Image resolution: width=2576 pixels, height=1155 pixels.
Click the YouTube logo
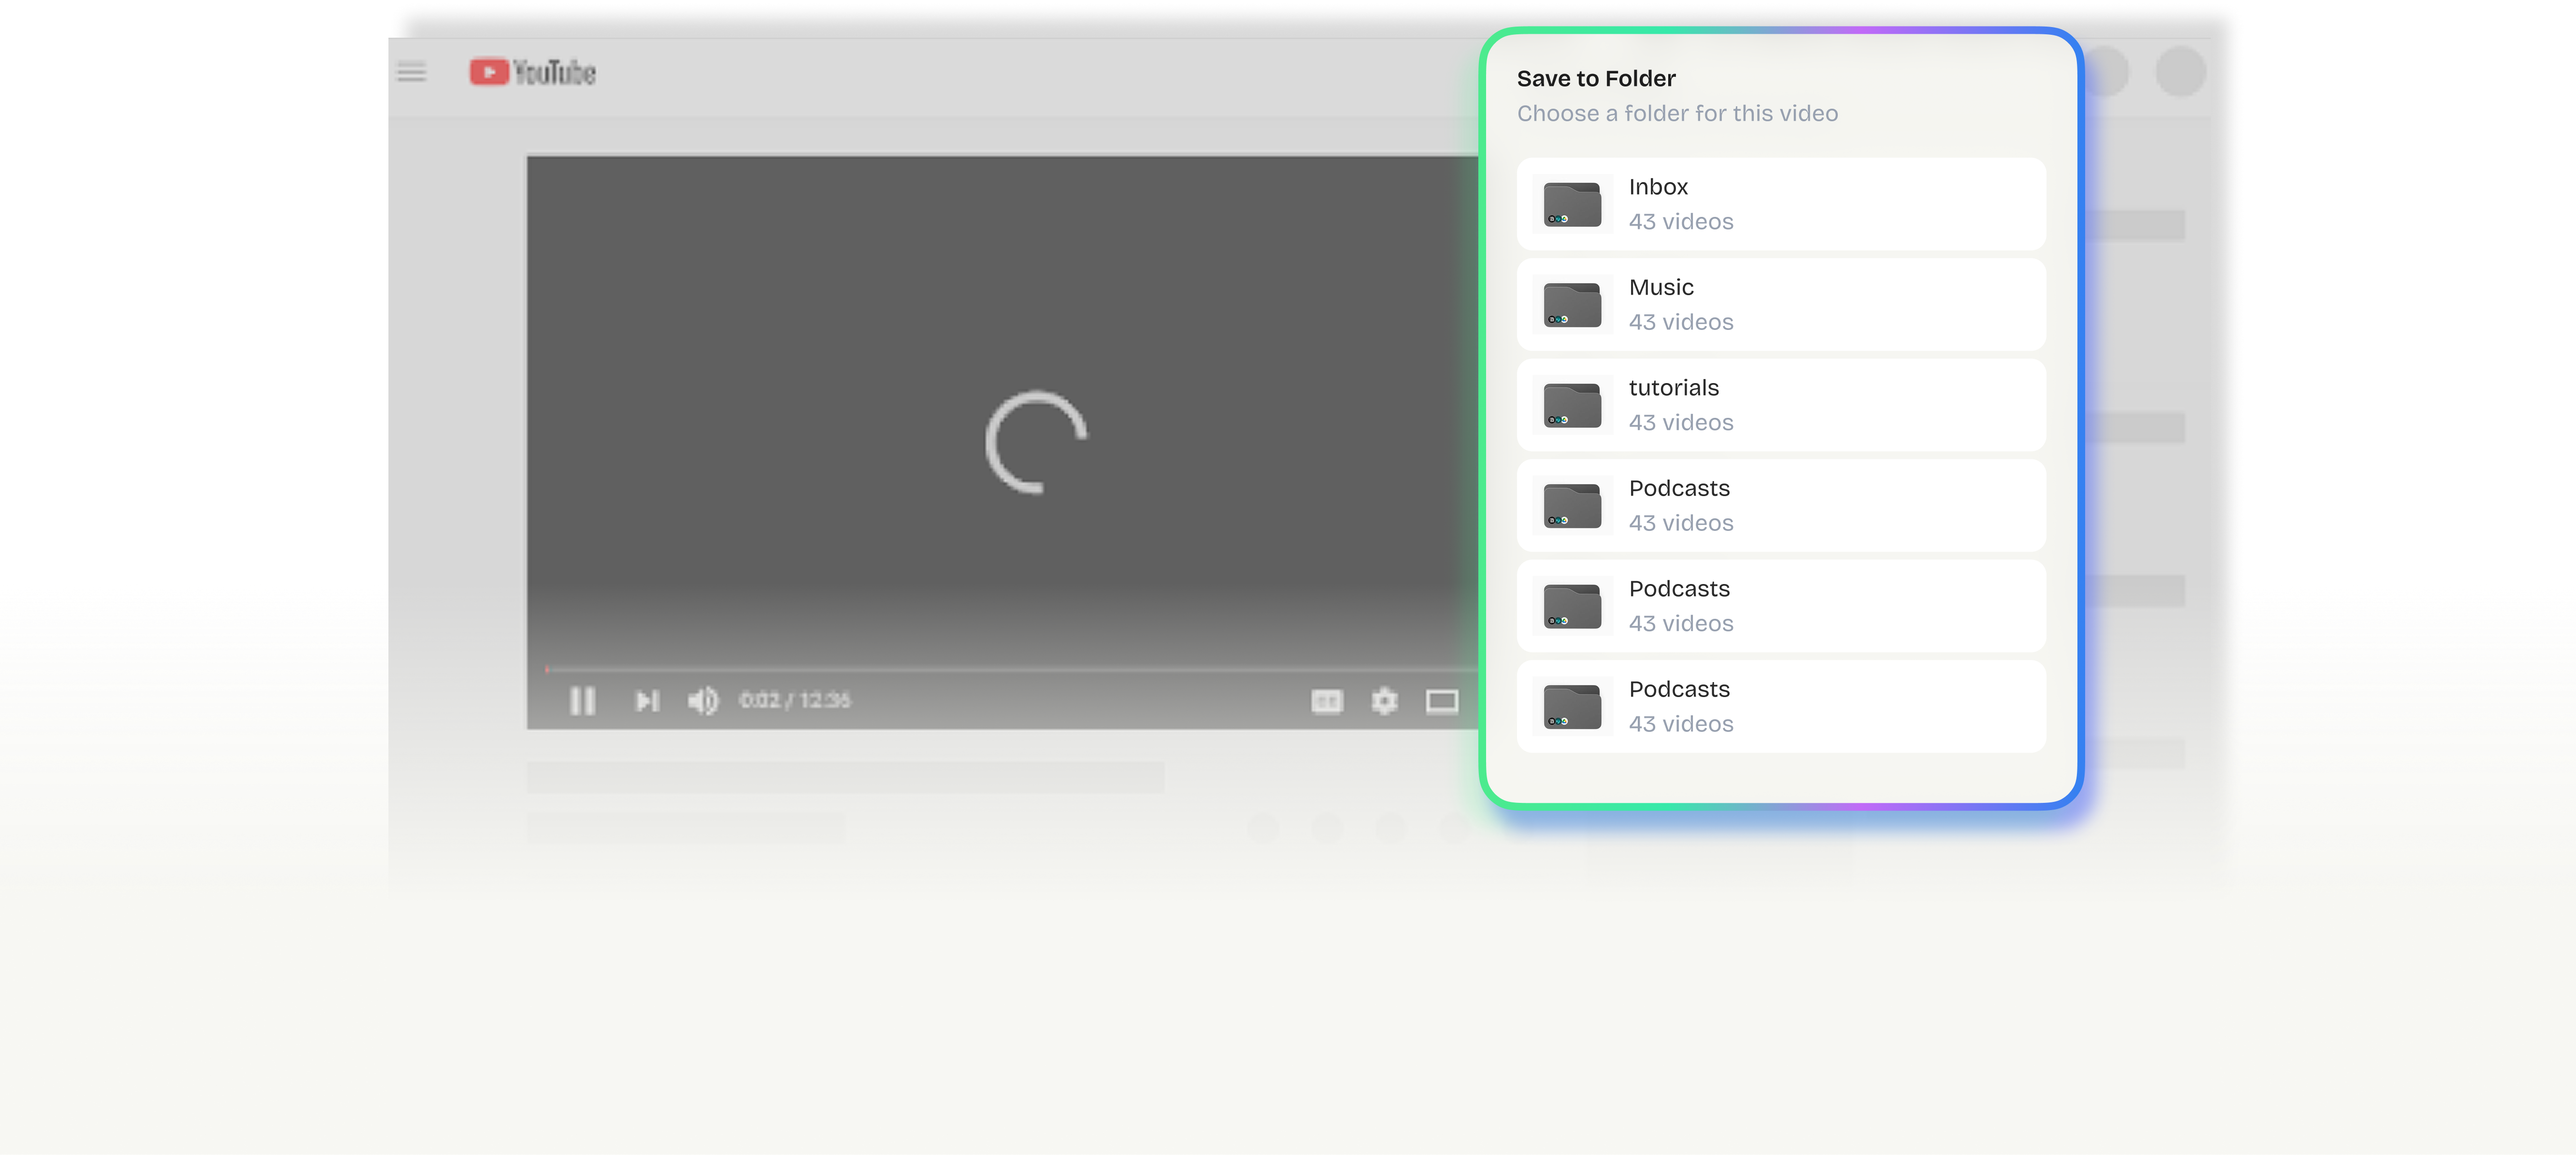click(x=531, y=72)
